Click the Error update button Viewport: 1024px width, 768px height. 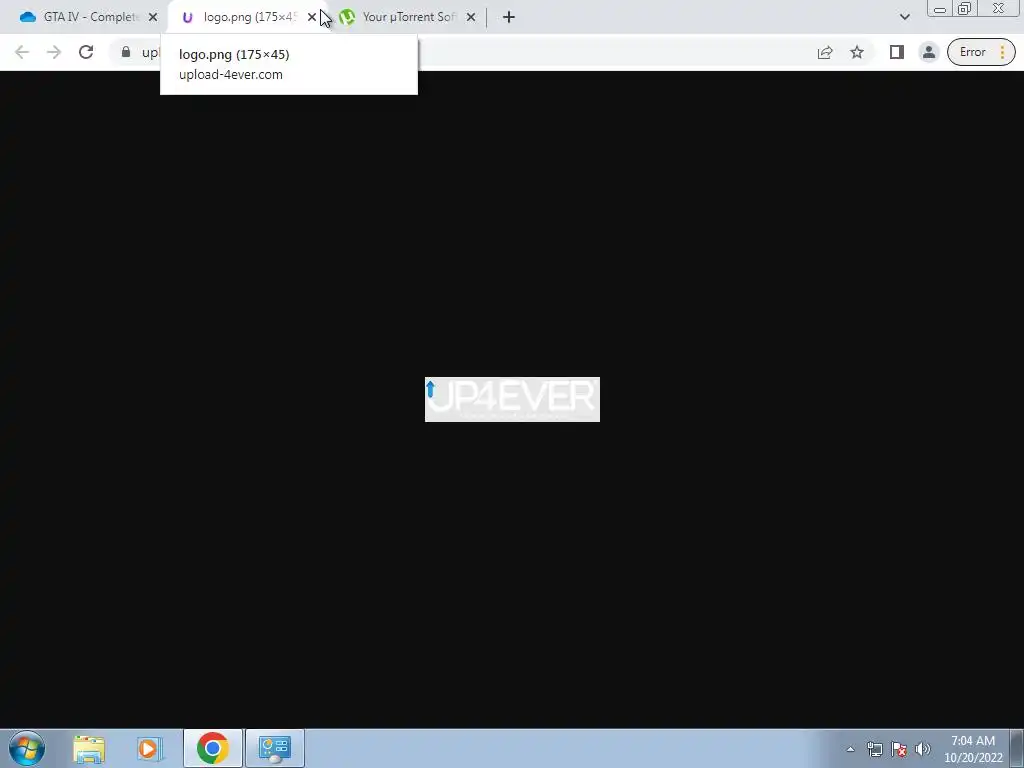pyautogui.click(x=981, y=52)
